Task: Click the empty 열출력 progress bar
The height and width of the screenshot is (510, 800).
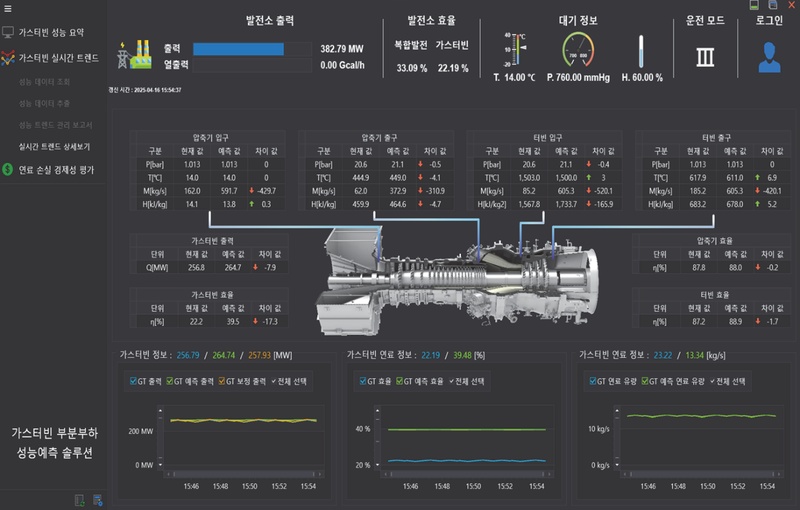Action: pyautogui.click(x=253, y=65)
